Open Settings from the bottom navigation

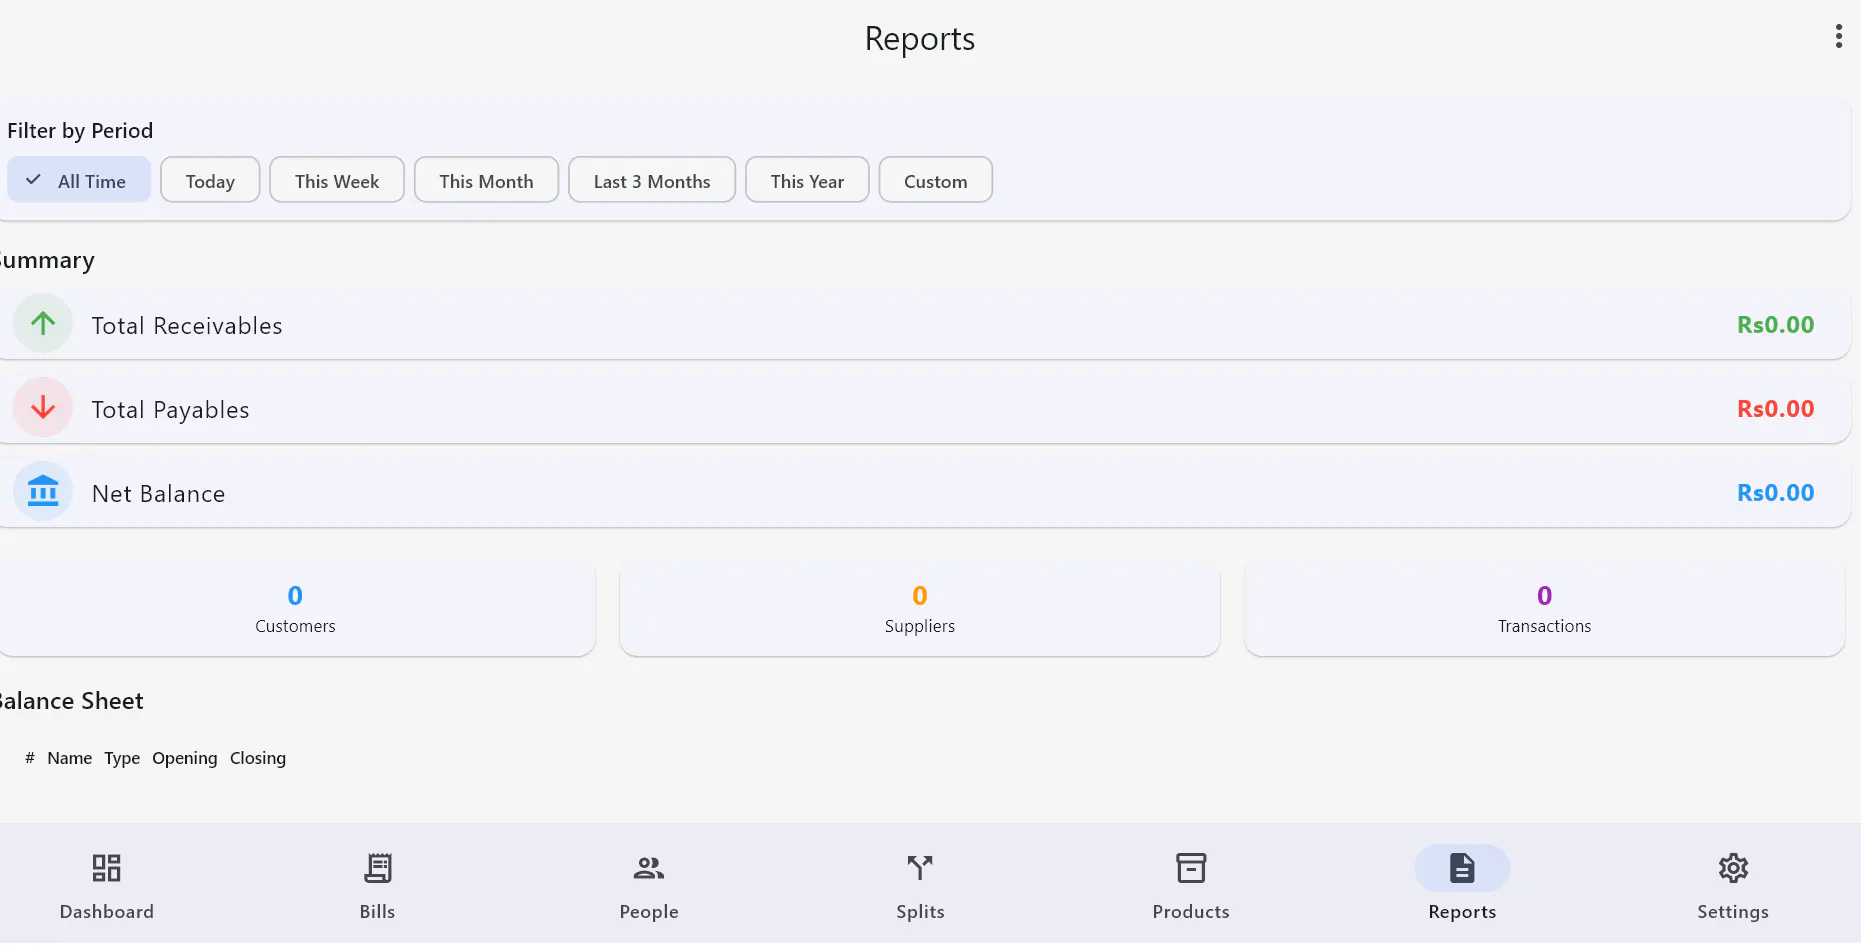[1733, 886]
